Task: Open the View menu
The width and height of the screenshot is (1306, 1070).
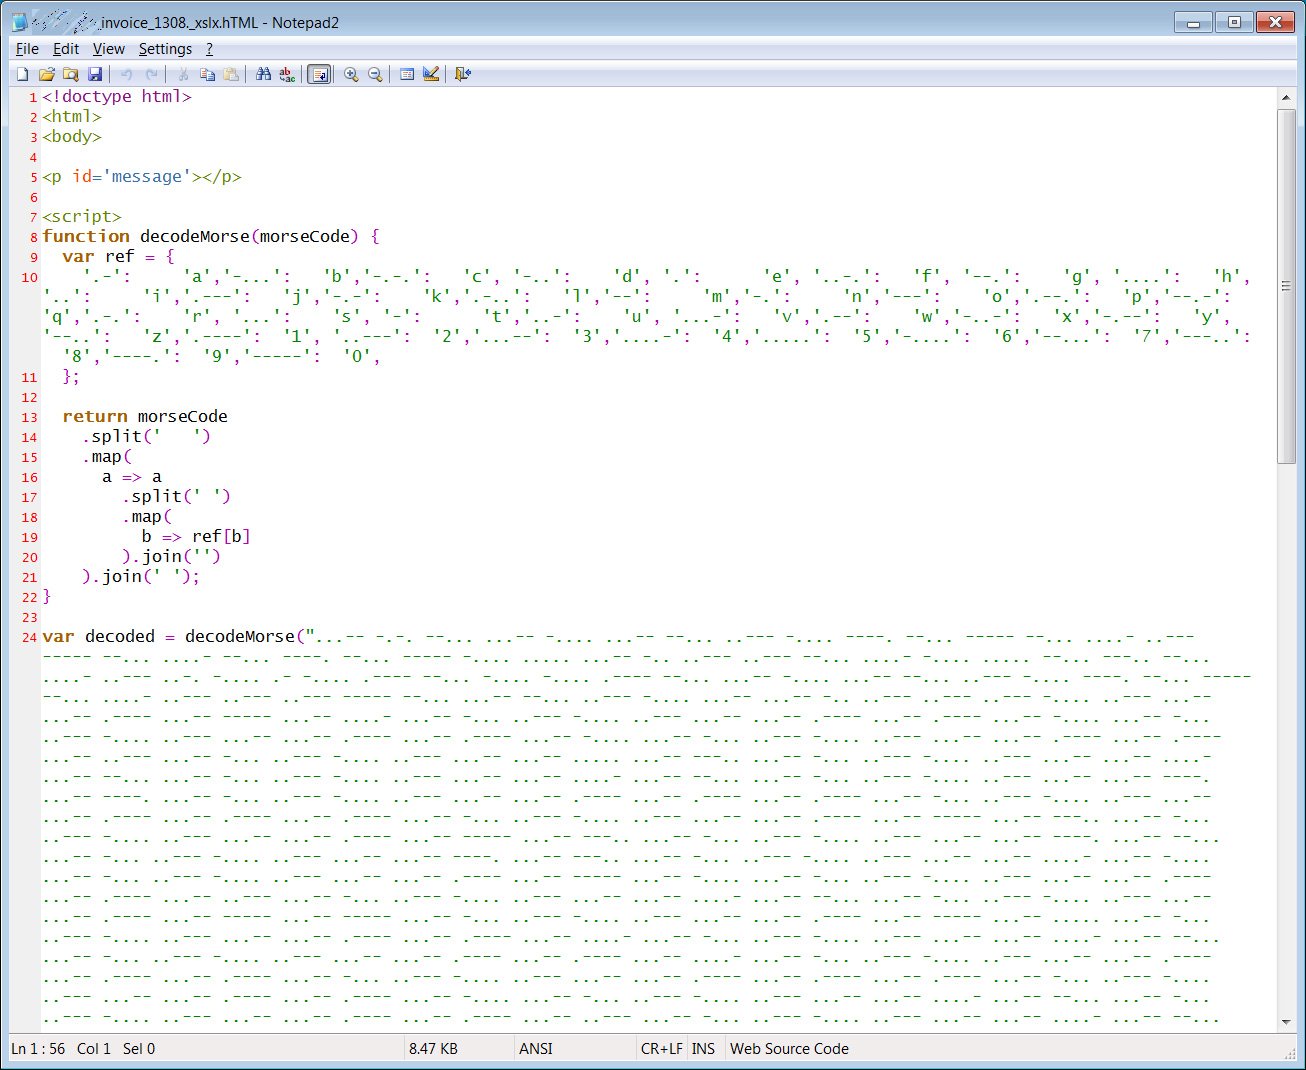Action: point(108,48)
